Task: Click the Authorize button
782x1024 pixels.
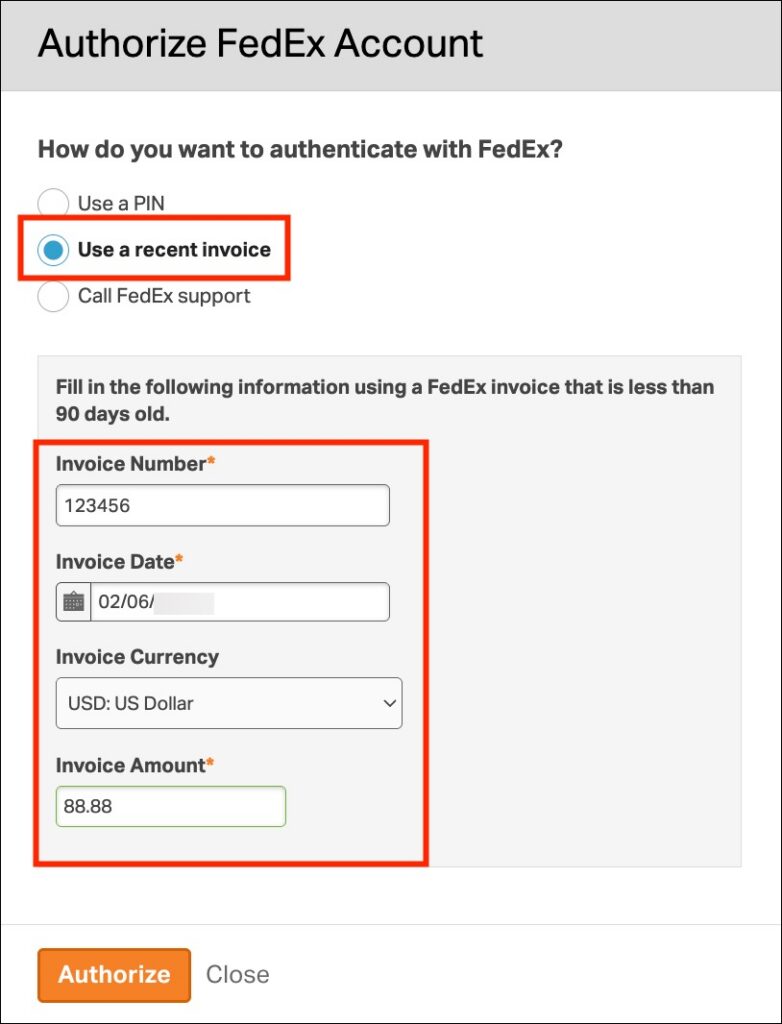Action: [114, 975]
